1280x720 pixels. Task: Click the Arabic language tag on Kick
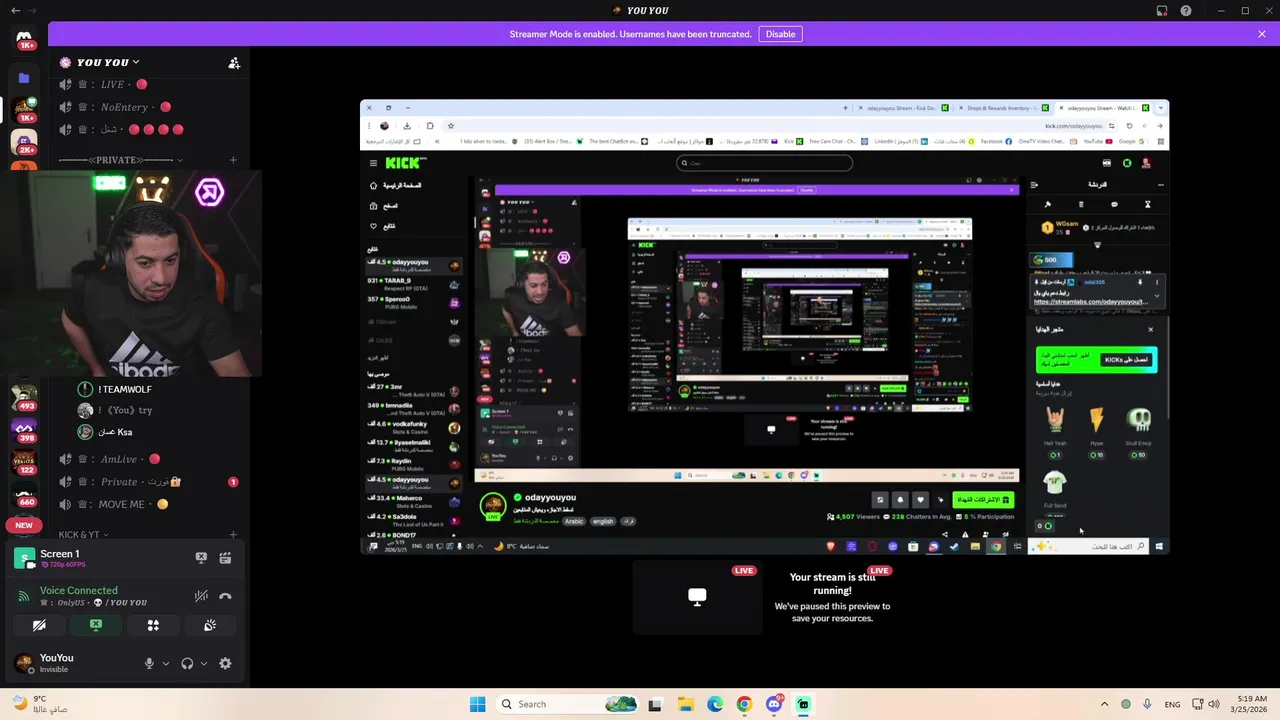pos(574,521)
